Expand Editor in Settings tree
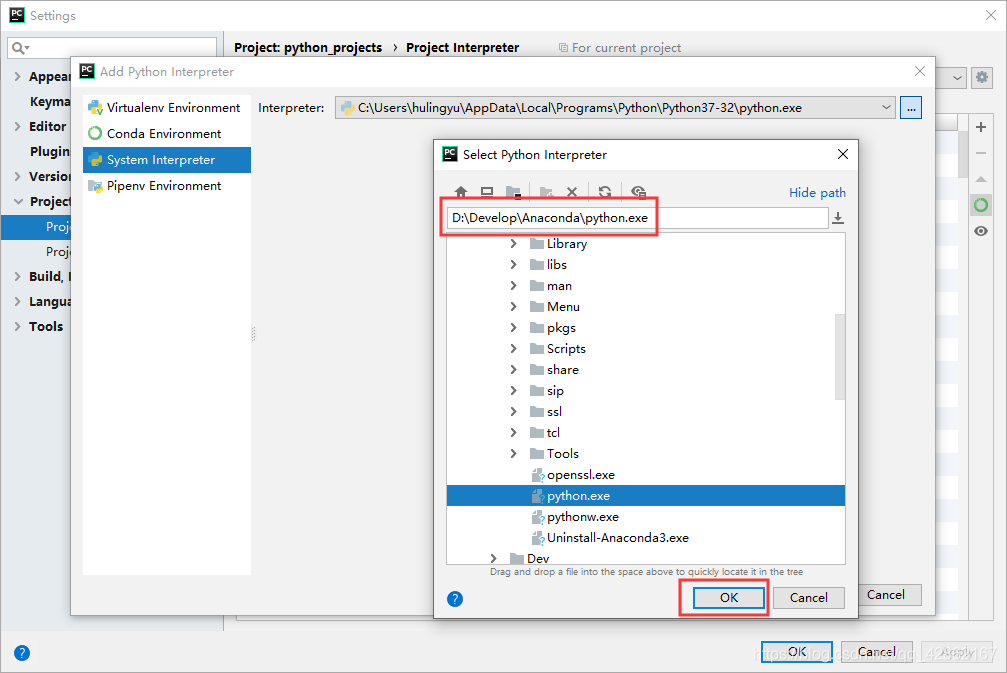 pos(17,127)
